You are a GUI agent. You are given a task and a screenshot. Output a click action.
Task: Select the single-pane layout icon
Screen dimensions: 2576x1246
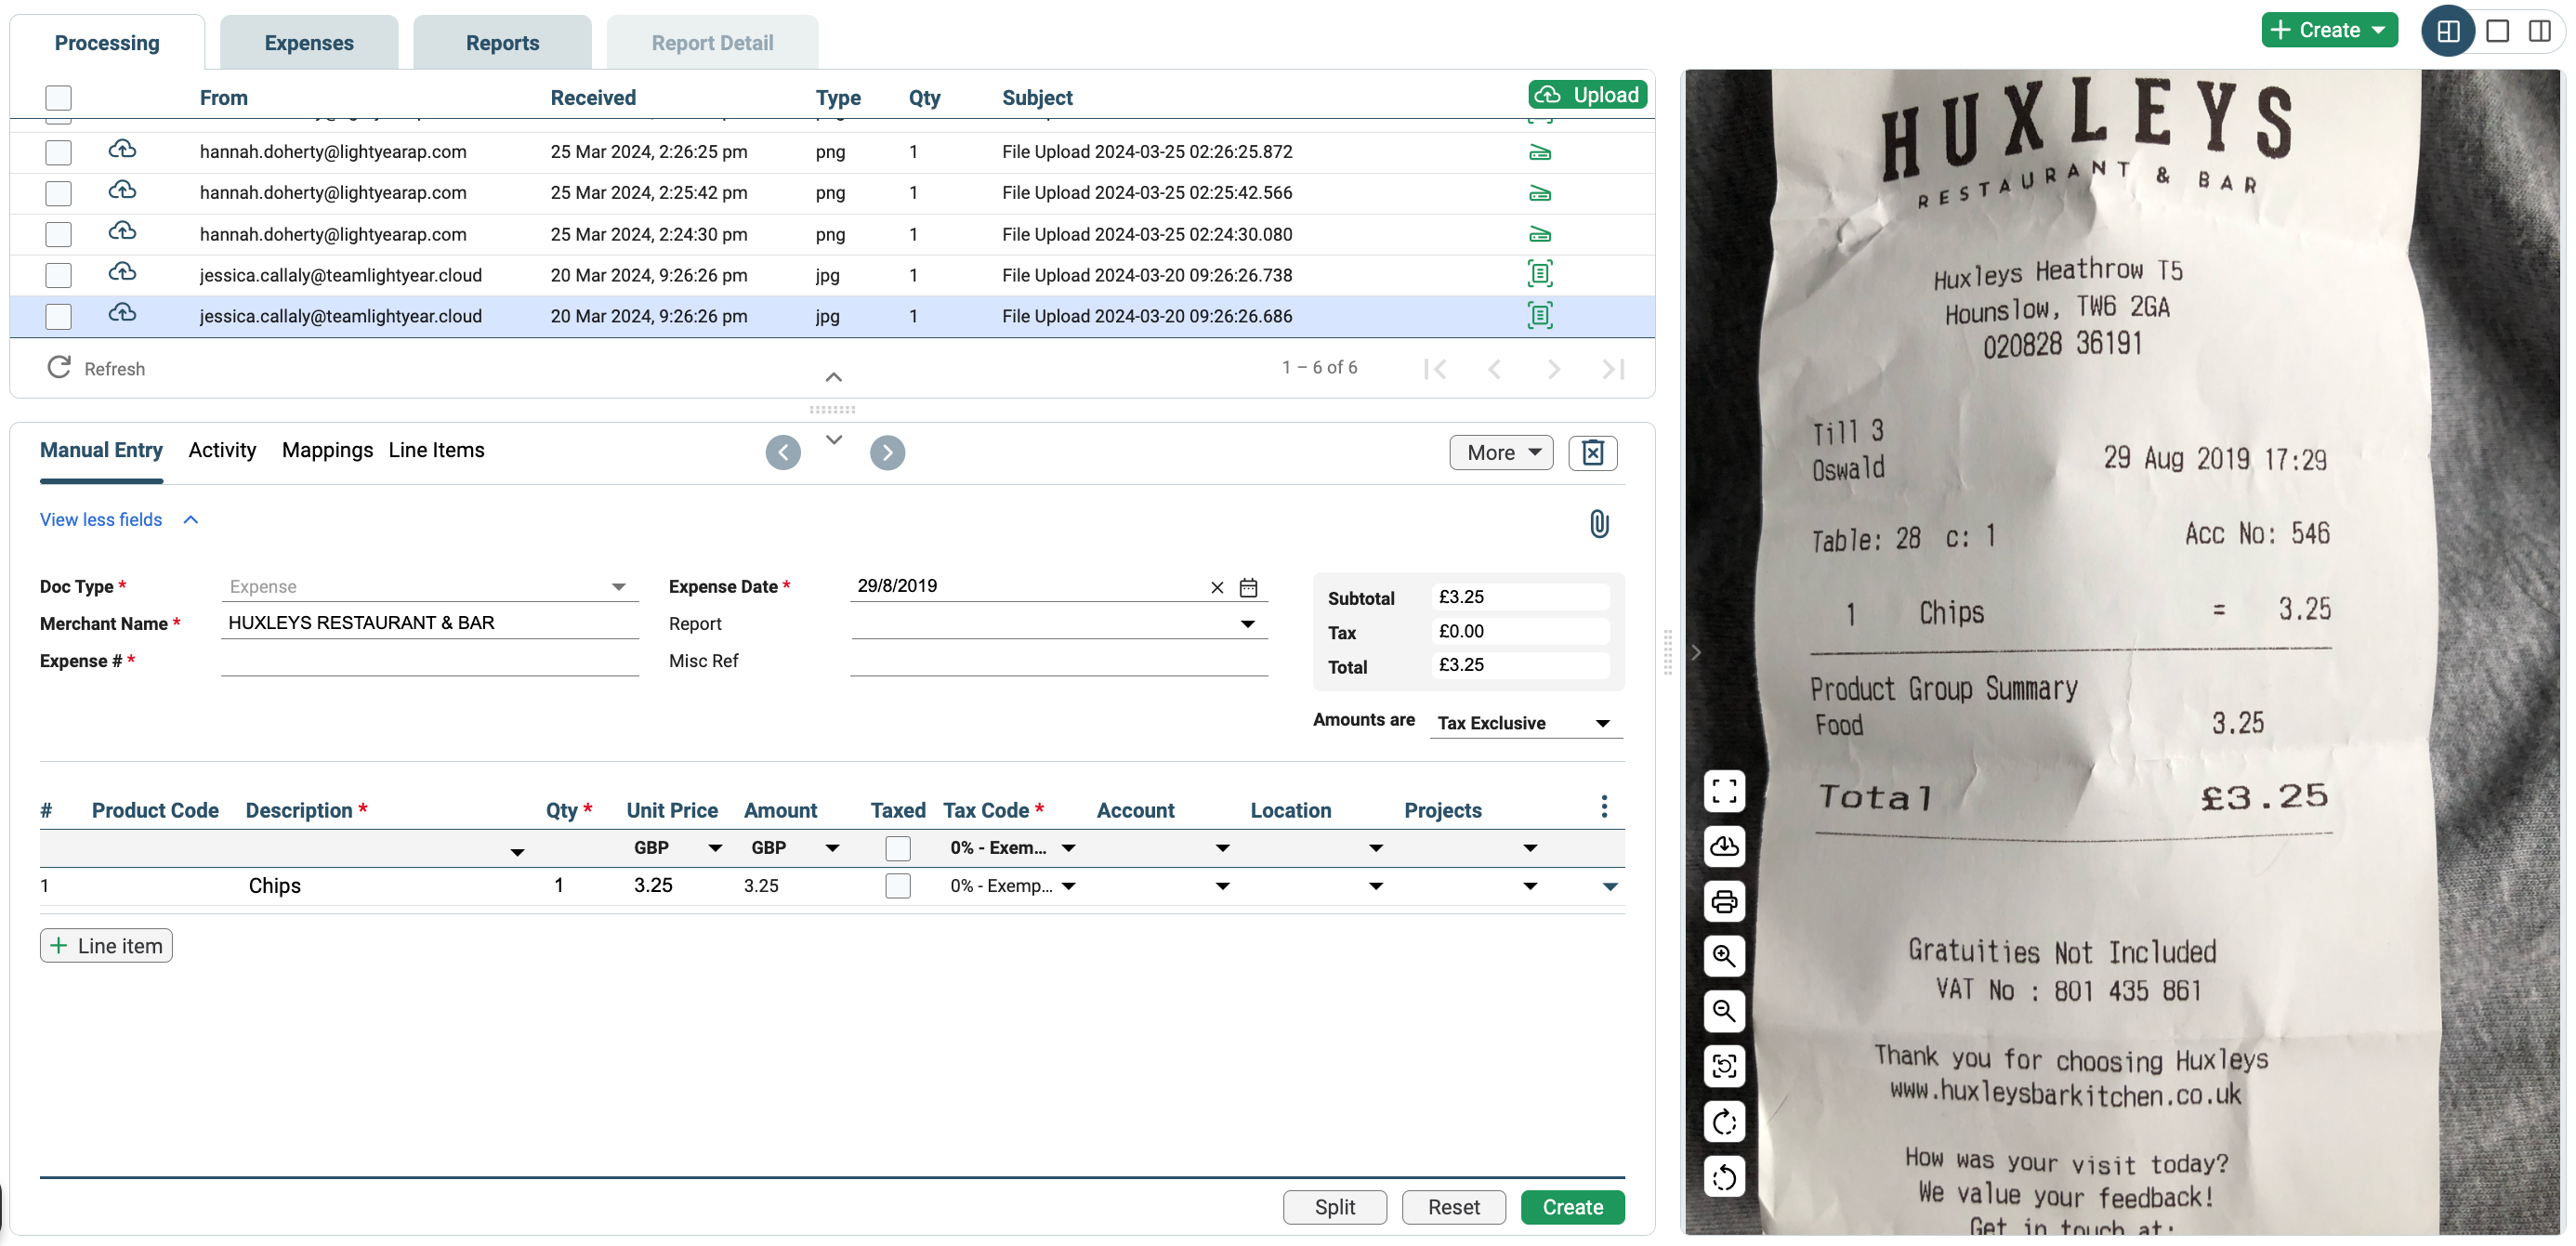click(x=2497, y=31)
